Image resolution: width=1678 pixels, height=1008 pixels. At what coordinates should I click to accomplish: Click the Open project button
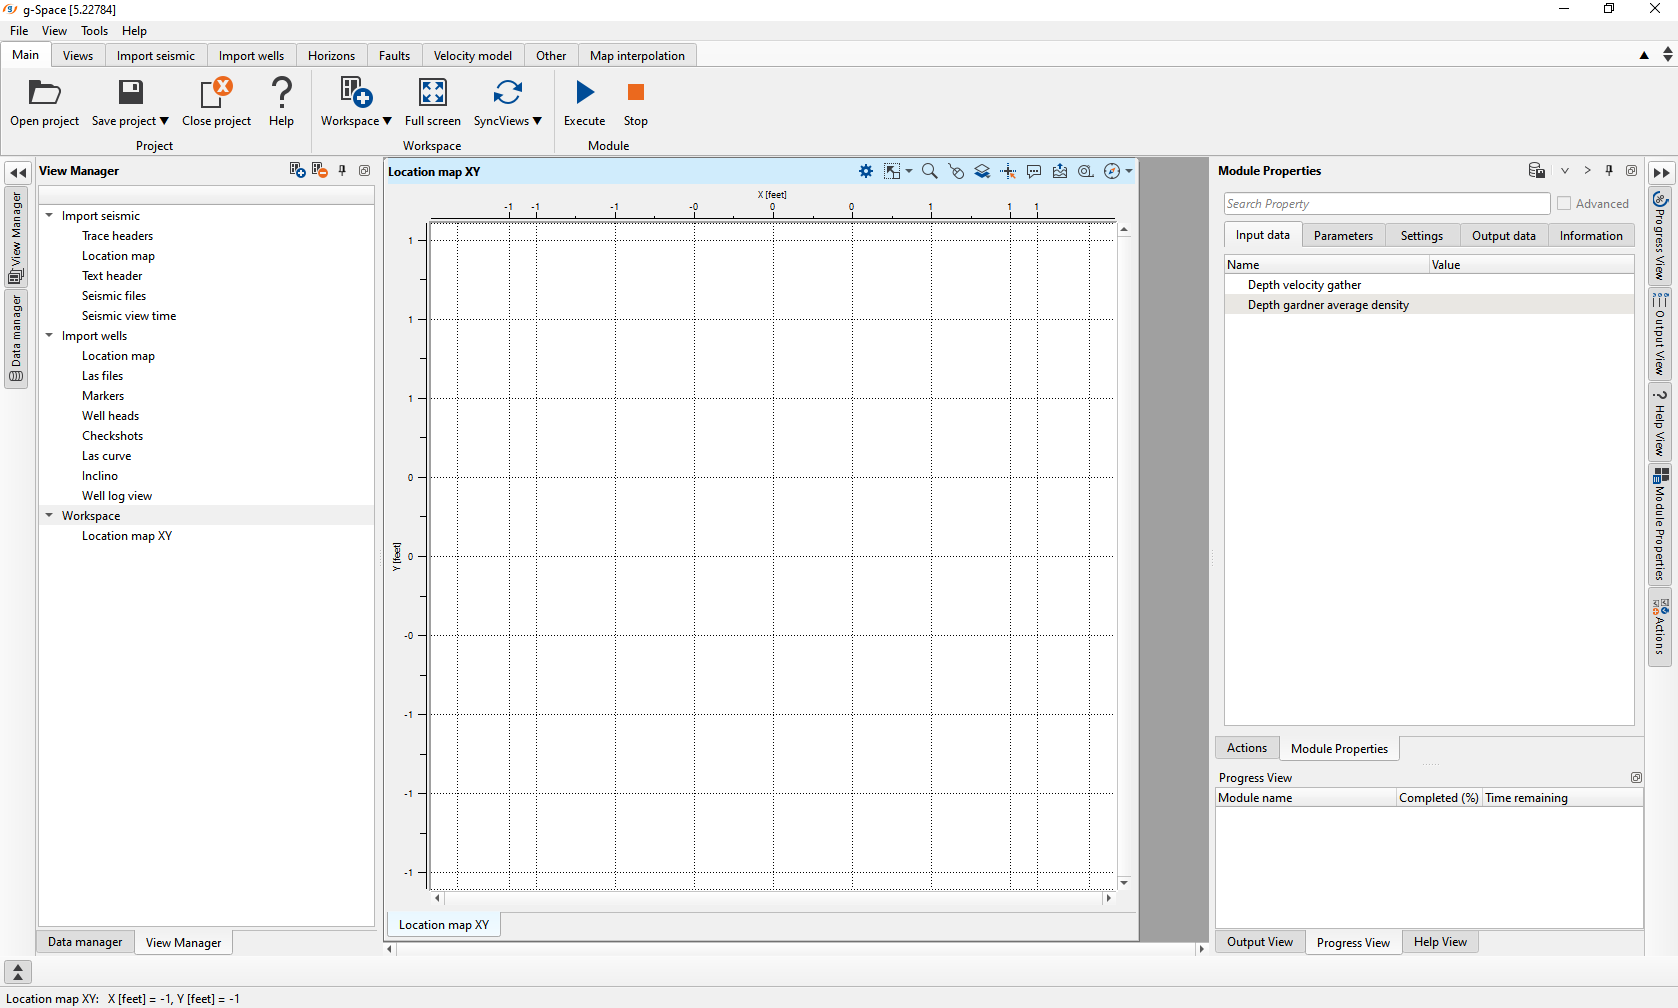pyautogui.click(x=44, y=100)
